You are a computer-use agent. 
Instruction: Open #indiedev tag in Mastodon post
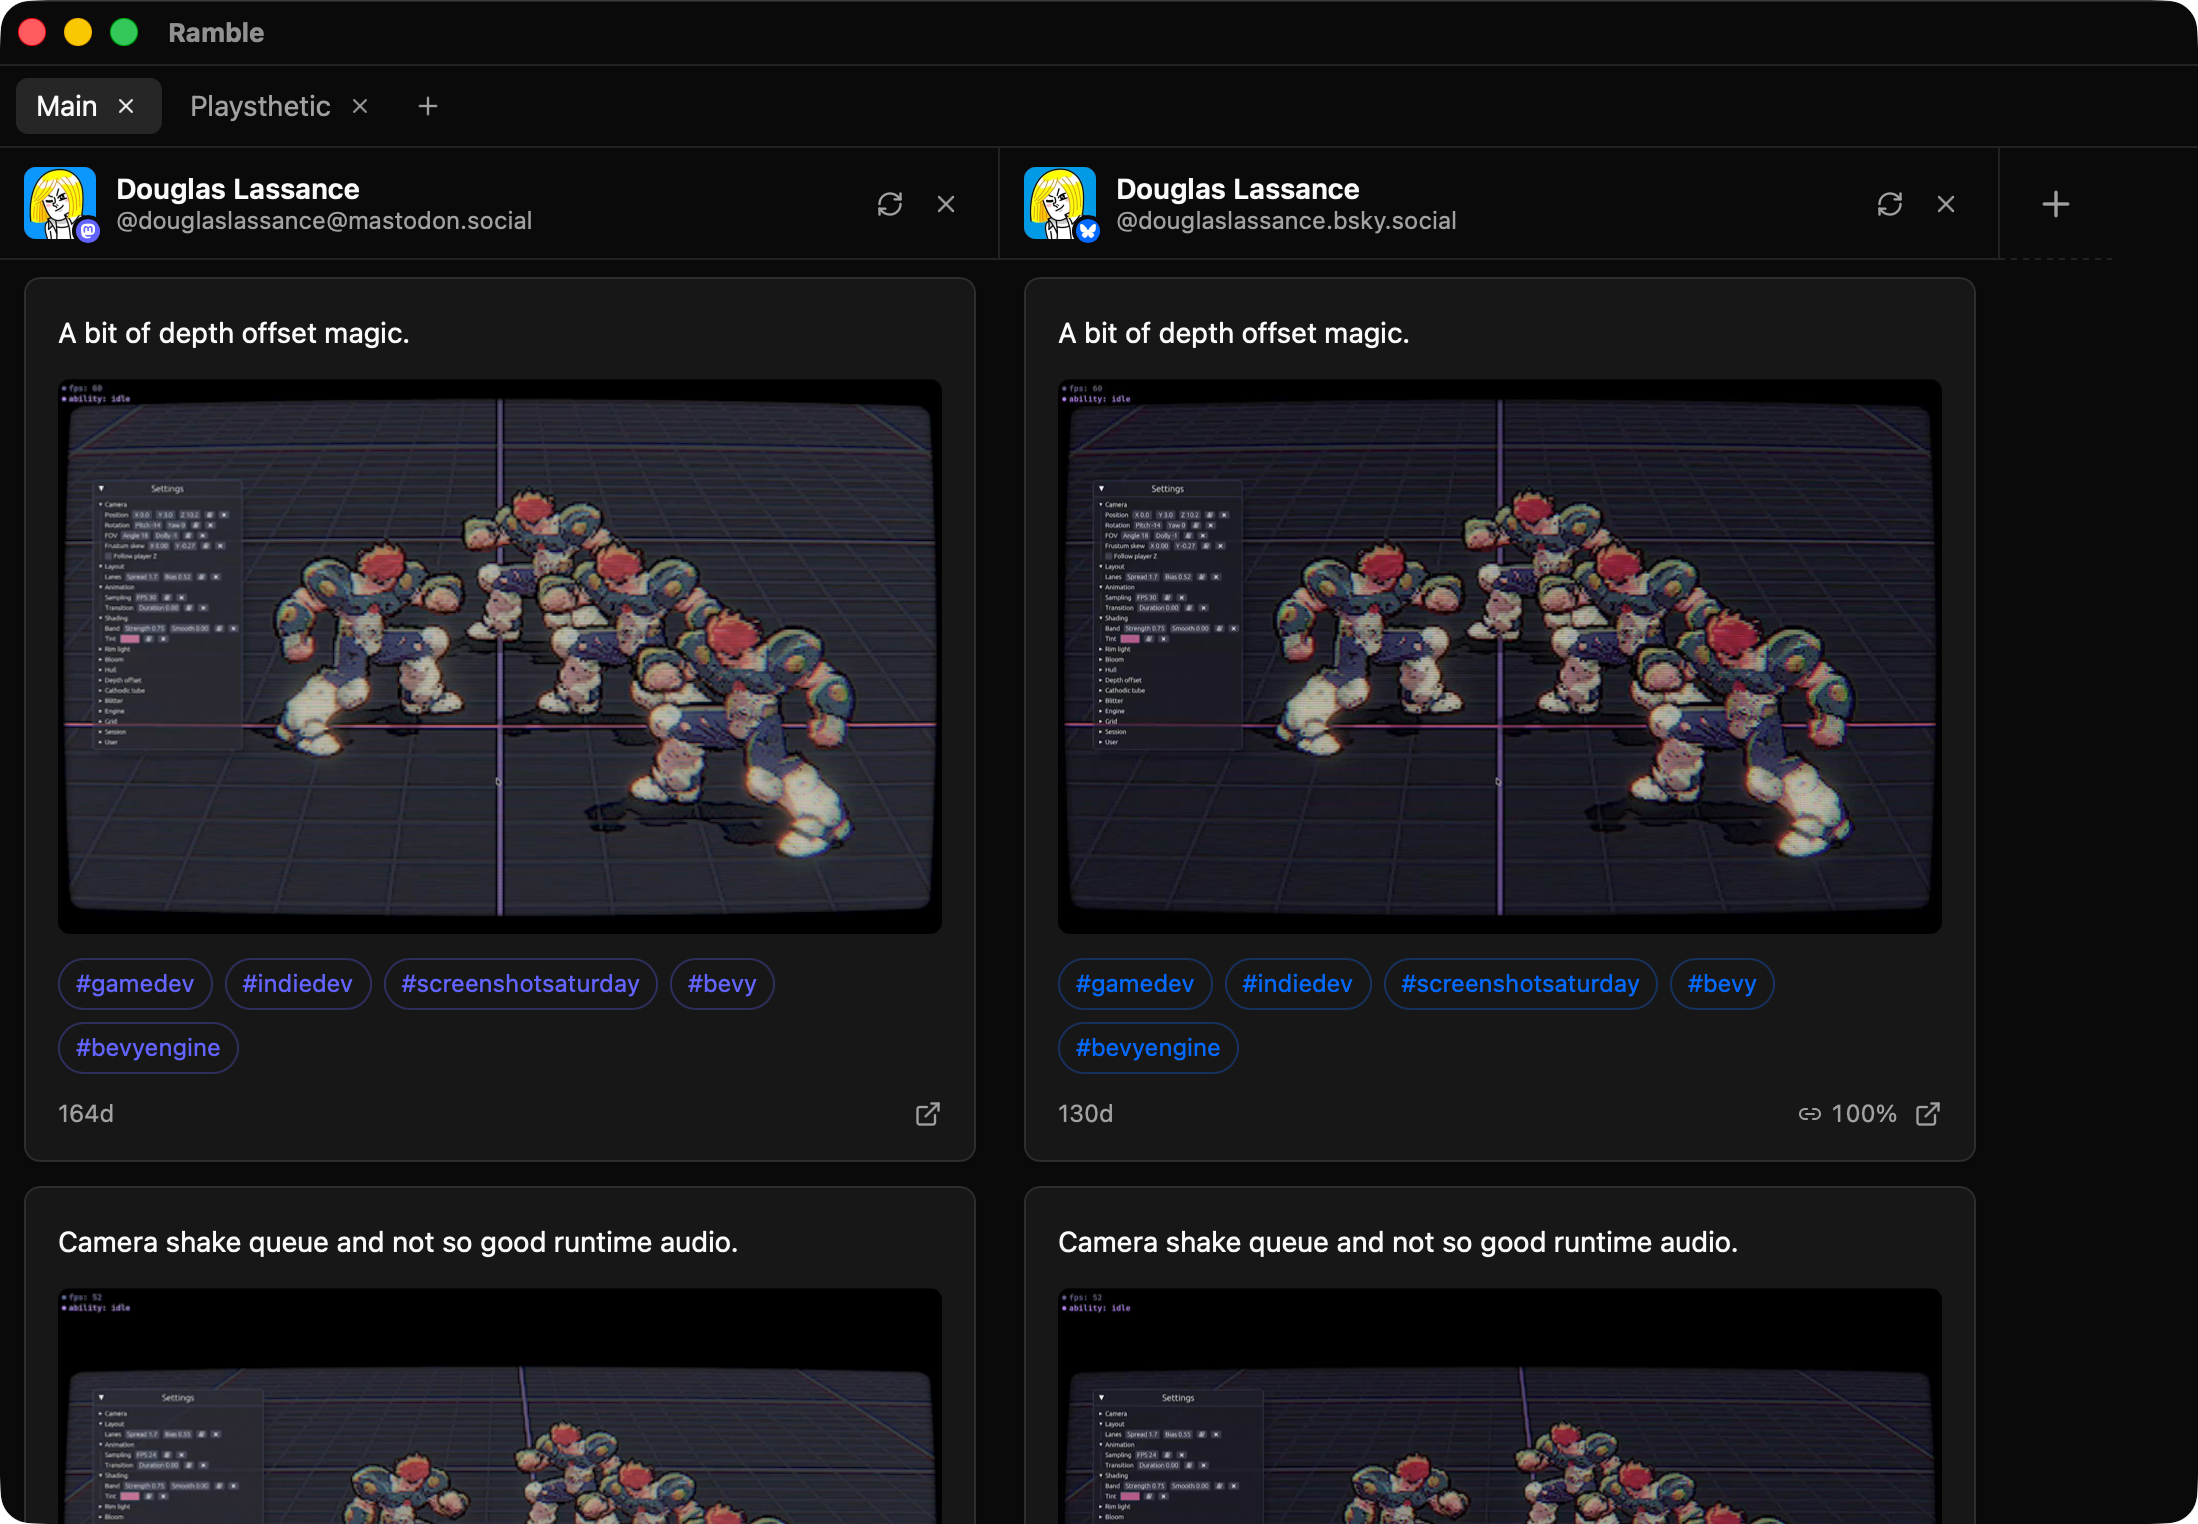pos(298,984)
